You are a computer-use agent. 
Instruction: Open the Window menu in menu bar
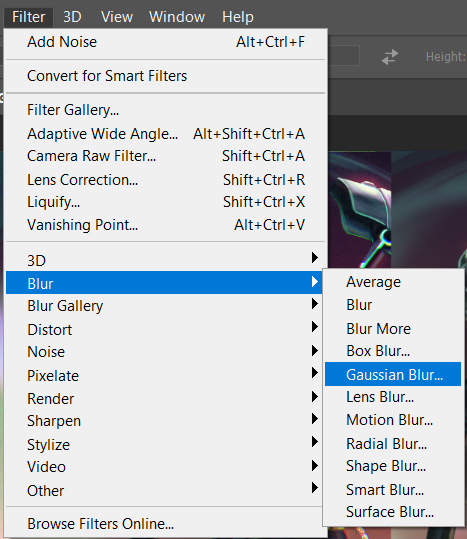point(177,17)
